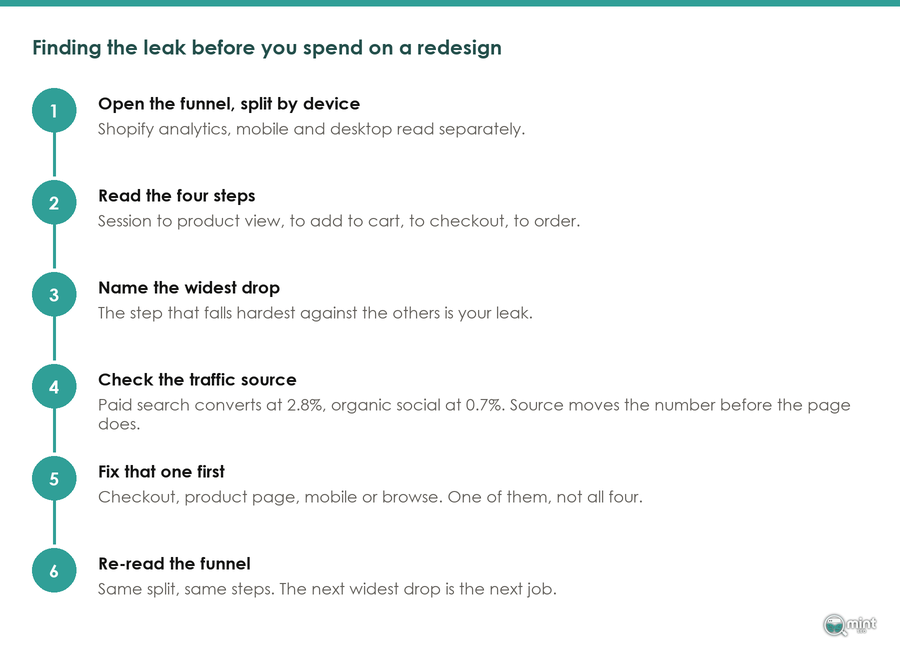Click heading 'Fix that one first'

161,472
